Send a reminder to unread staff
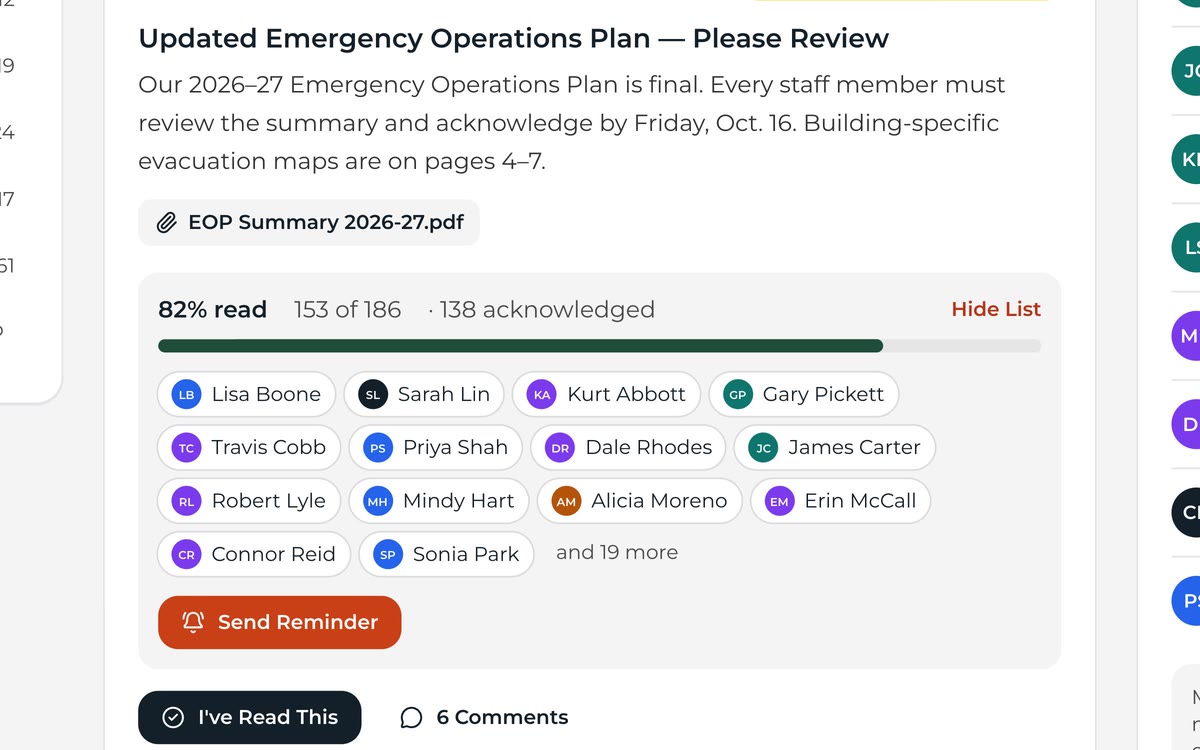1200x750 pixels. [280, 622]
